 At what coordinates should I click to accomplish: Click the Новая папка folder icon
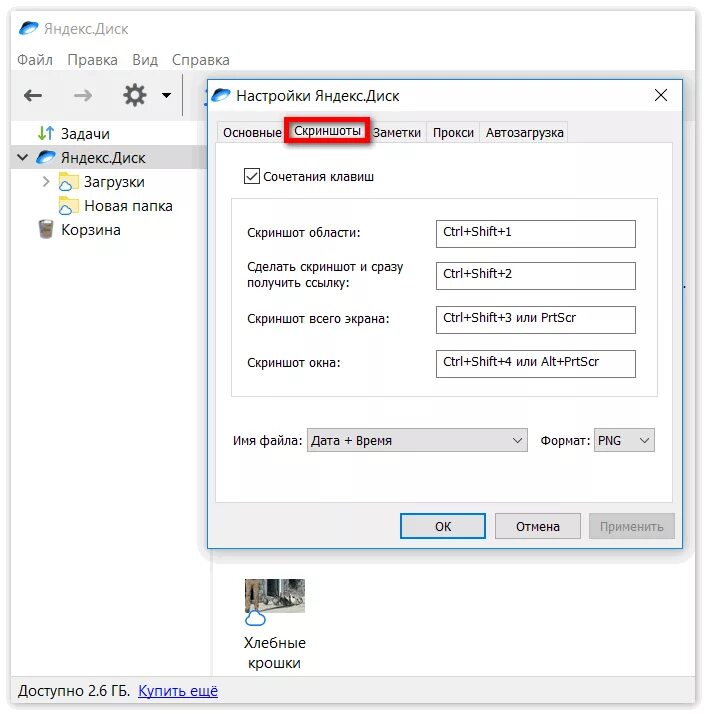point(68,205)
